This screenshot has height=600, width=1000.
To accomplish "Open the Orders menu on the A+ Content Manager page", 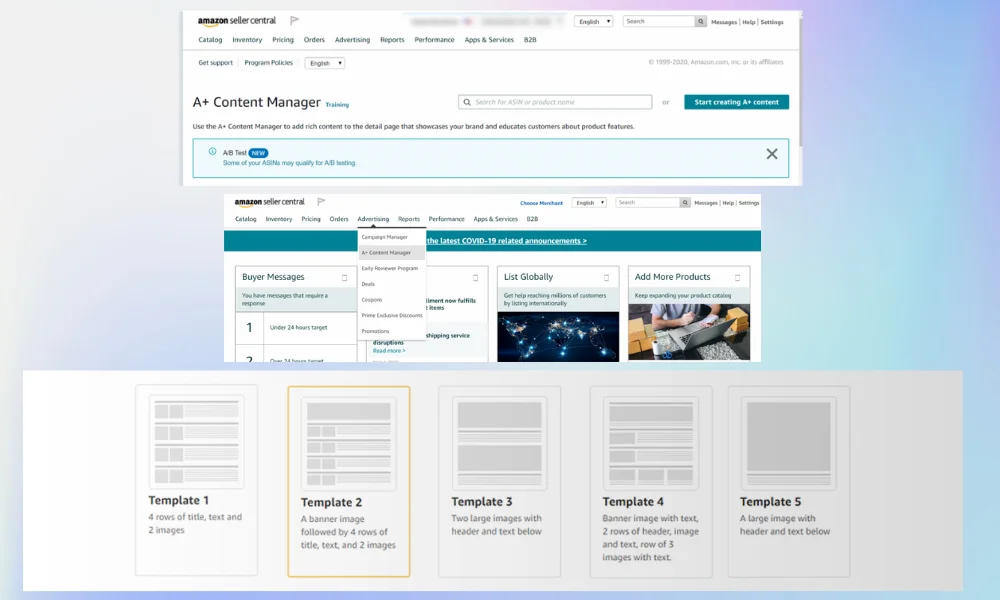I will [314, 40].
